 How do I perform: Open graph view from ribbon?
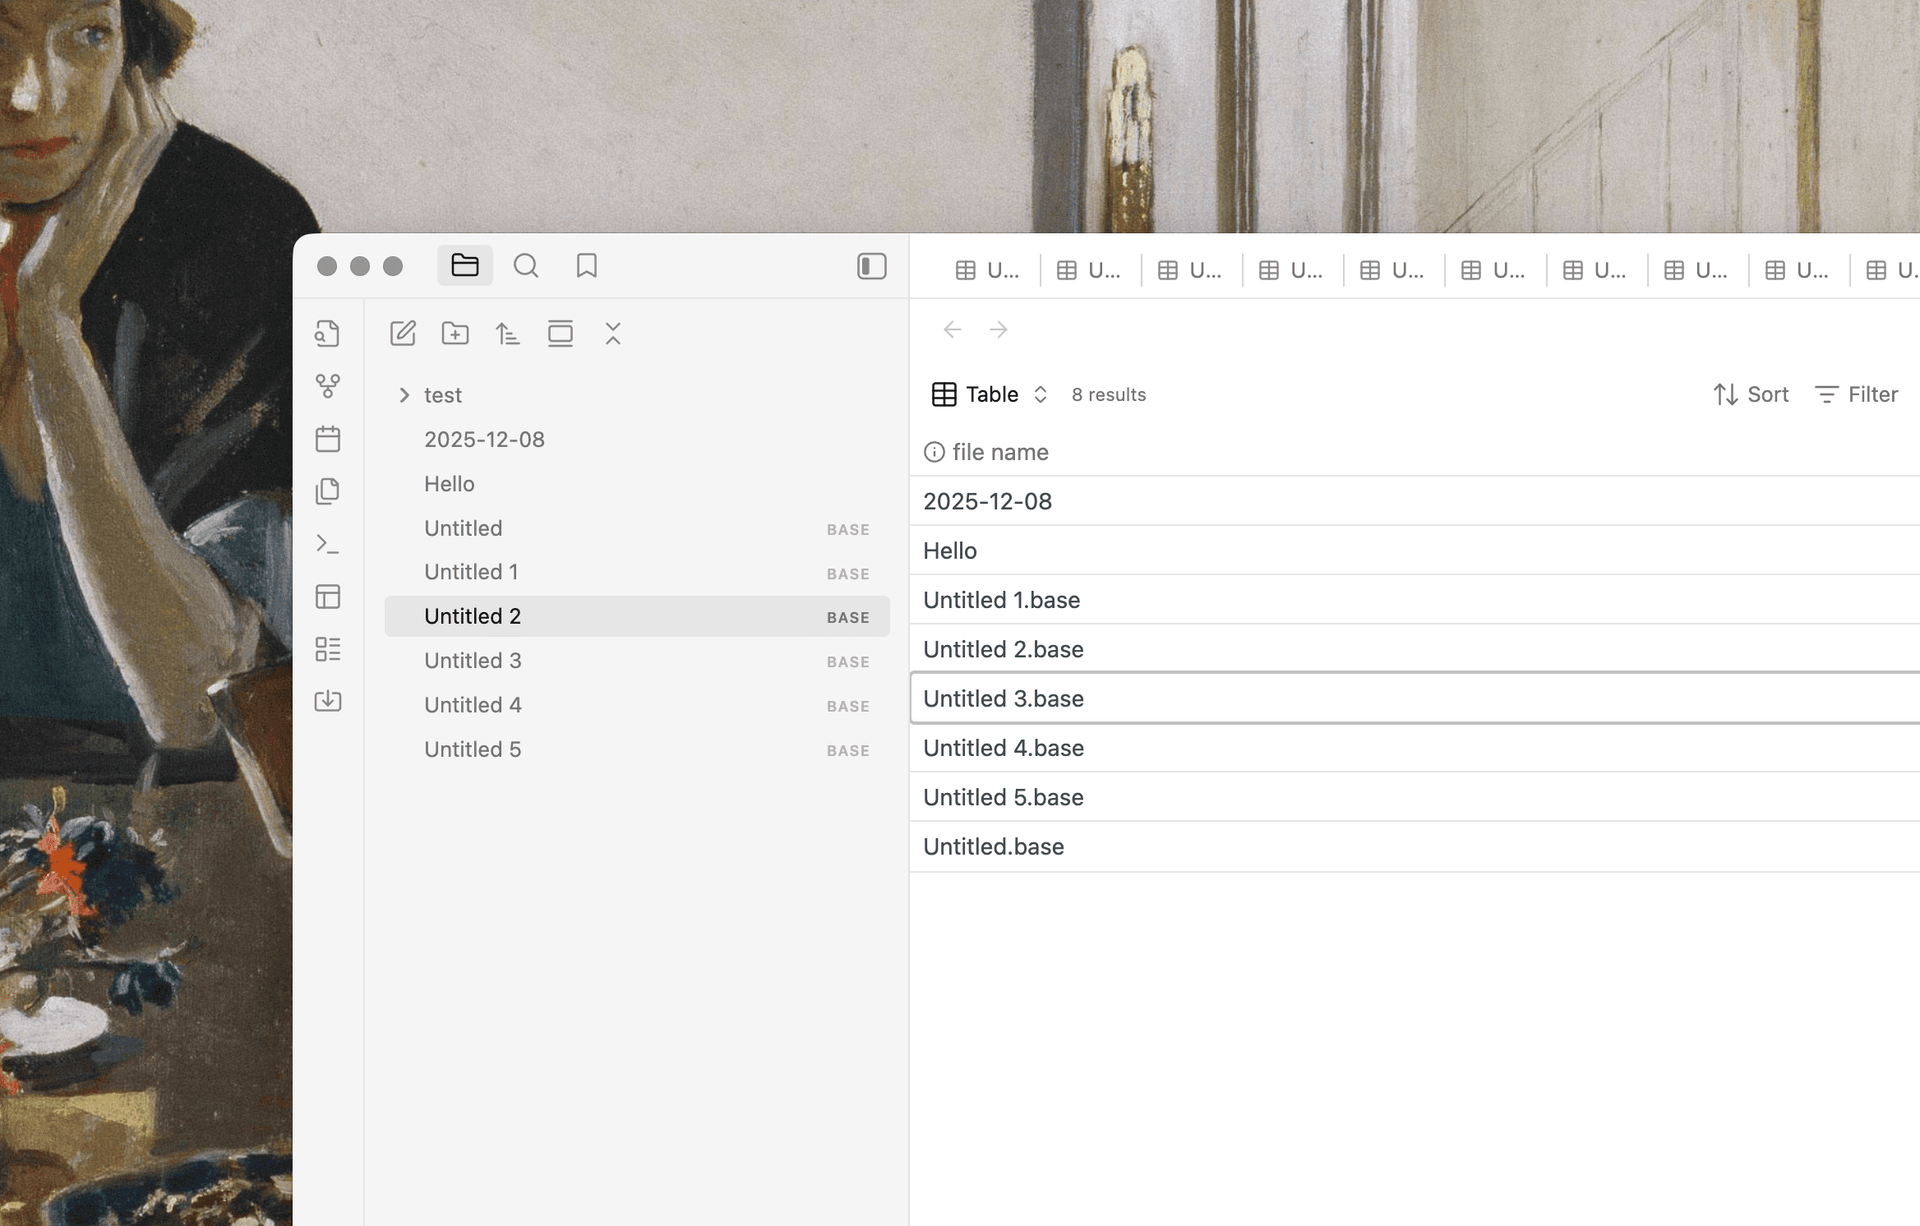tap(327, 386)
